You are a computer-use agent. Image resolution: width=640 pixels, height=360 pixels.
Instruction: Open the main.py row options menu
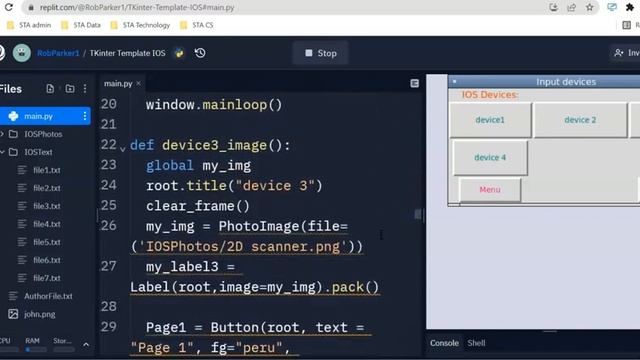84,116
